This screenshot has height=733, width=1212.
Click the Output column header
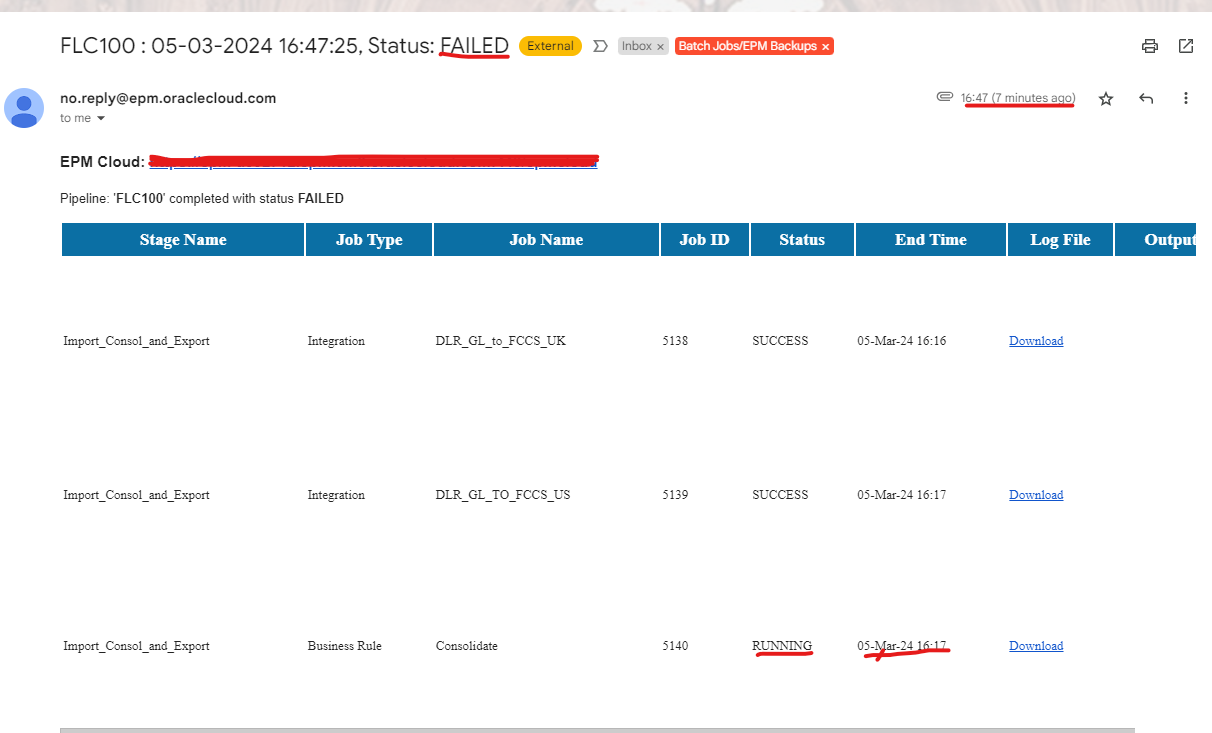1156,240
